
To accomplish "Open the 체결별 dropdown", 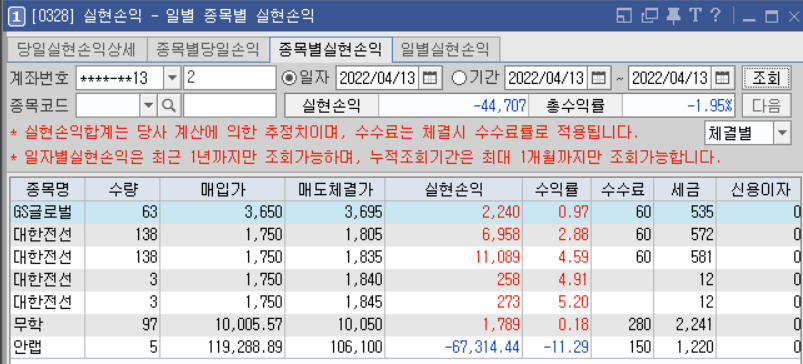I will (782, 133).
